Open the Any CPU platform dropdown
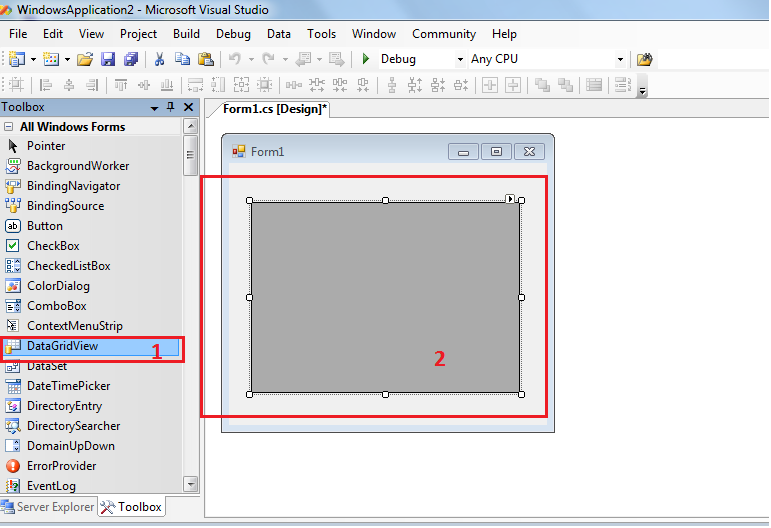Screen dimensions: 771x528 (620, 60)
